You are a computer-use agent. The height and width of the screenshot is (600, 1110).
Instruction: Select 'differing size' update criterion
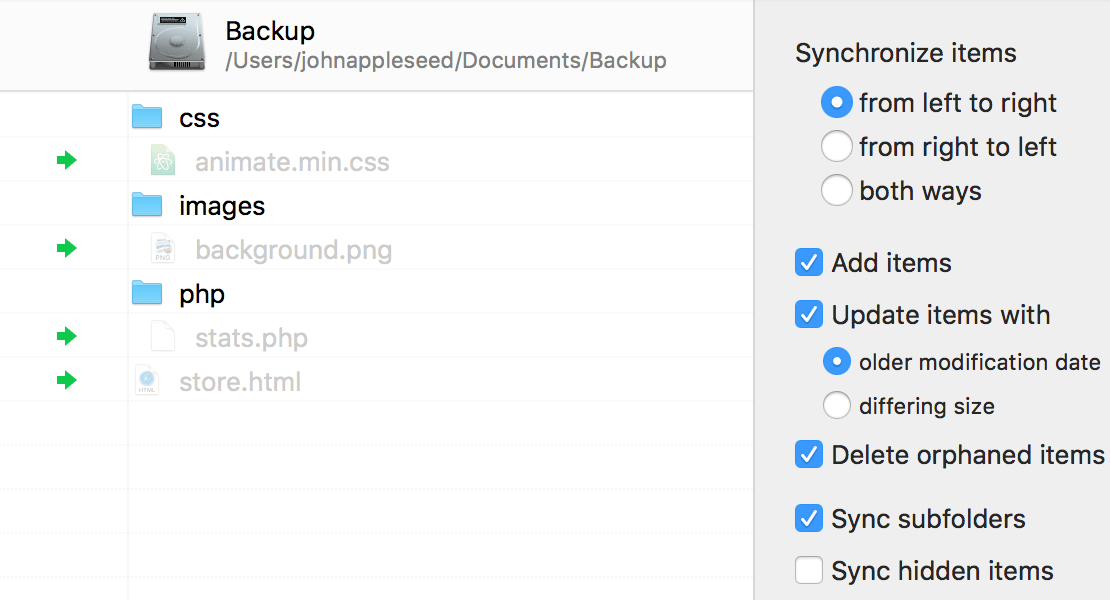point(837,405)
